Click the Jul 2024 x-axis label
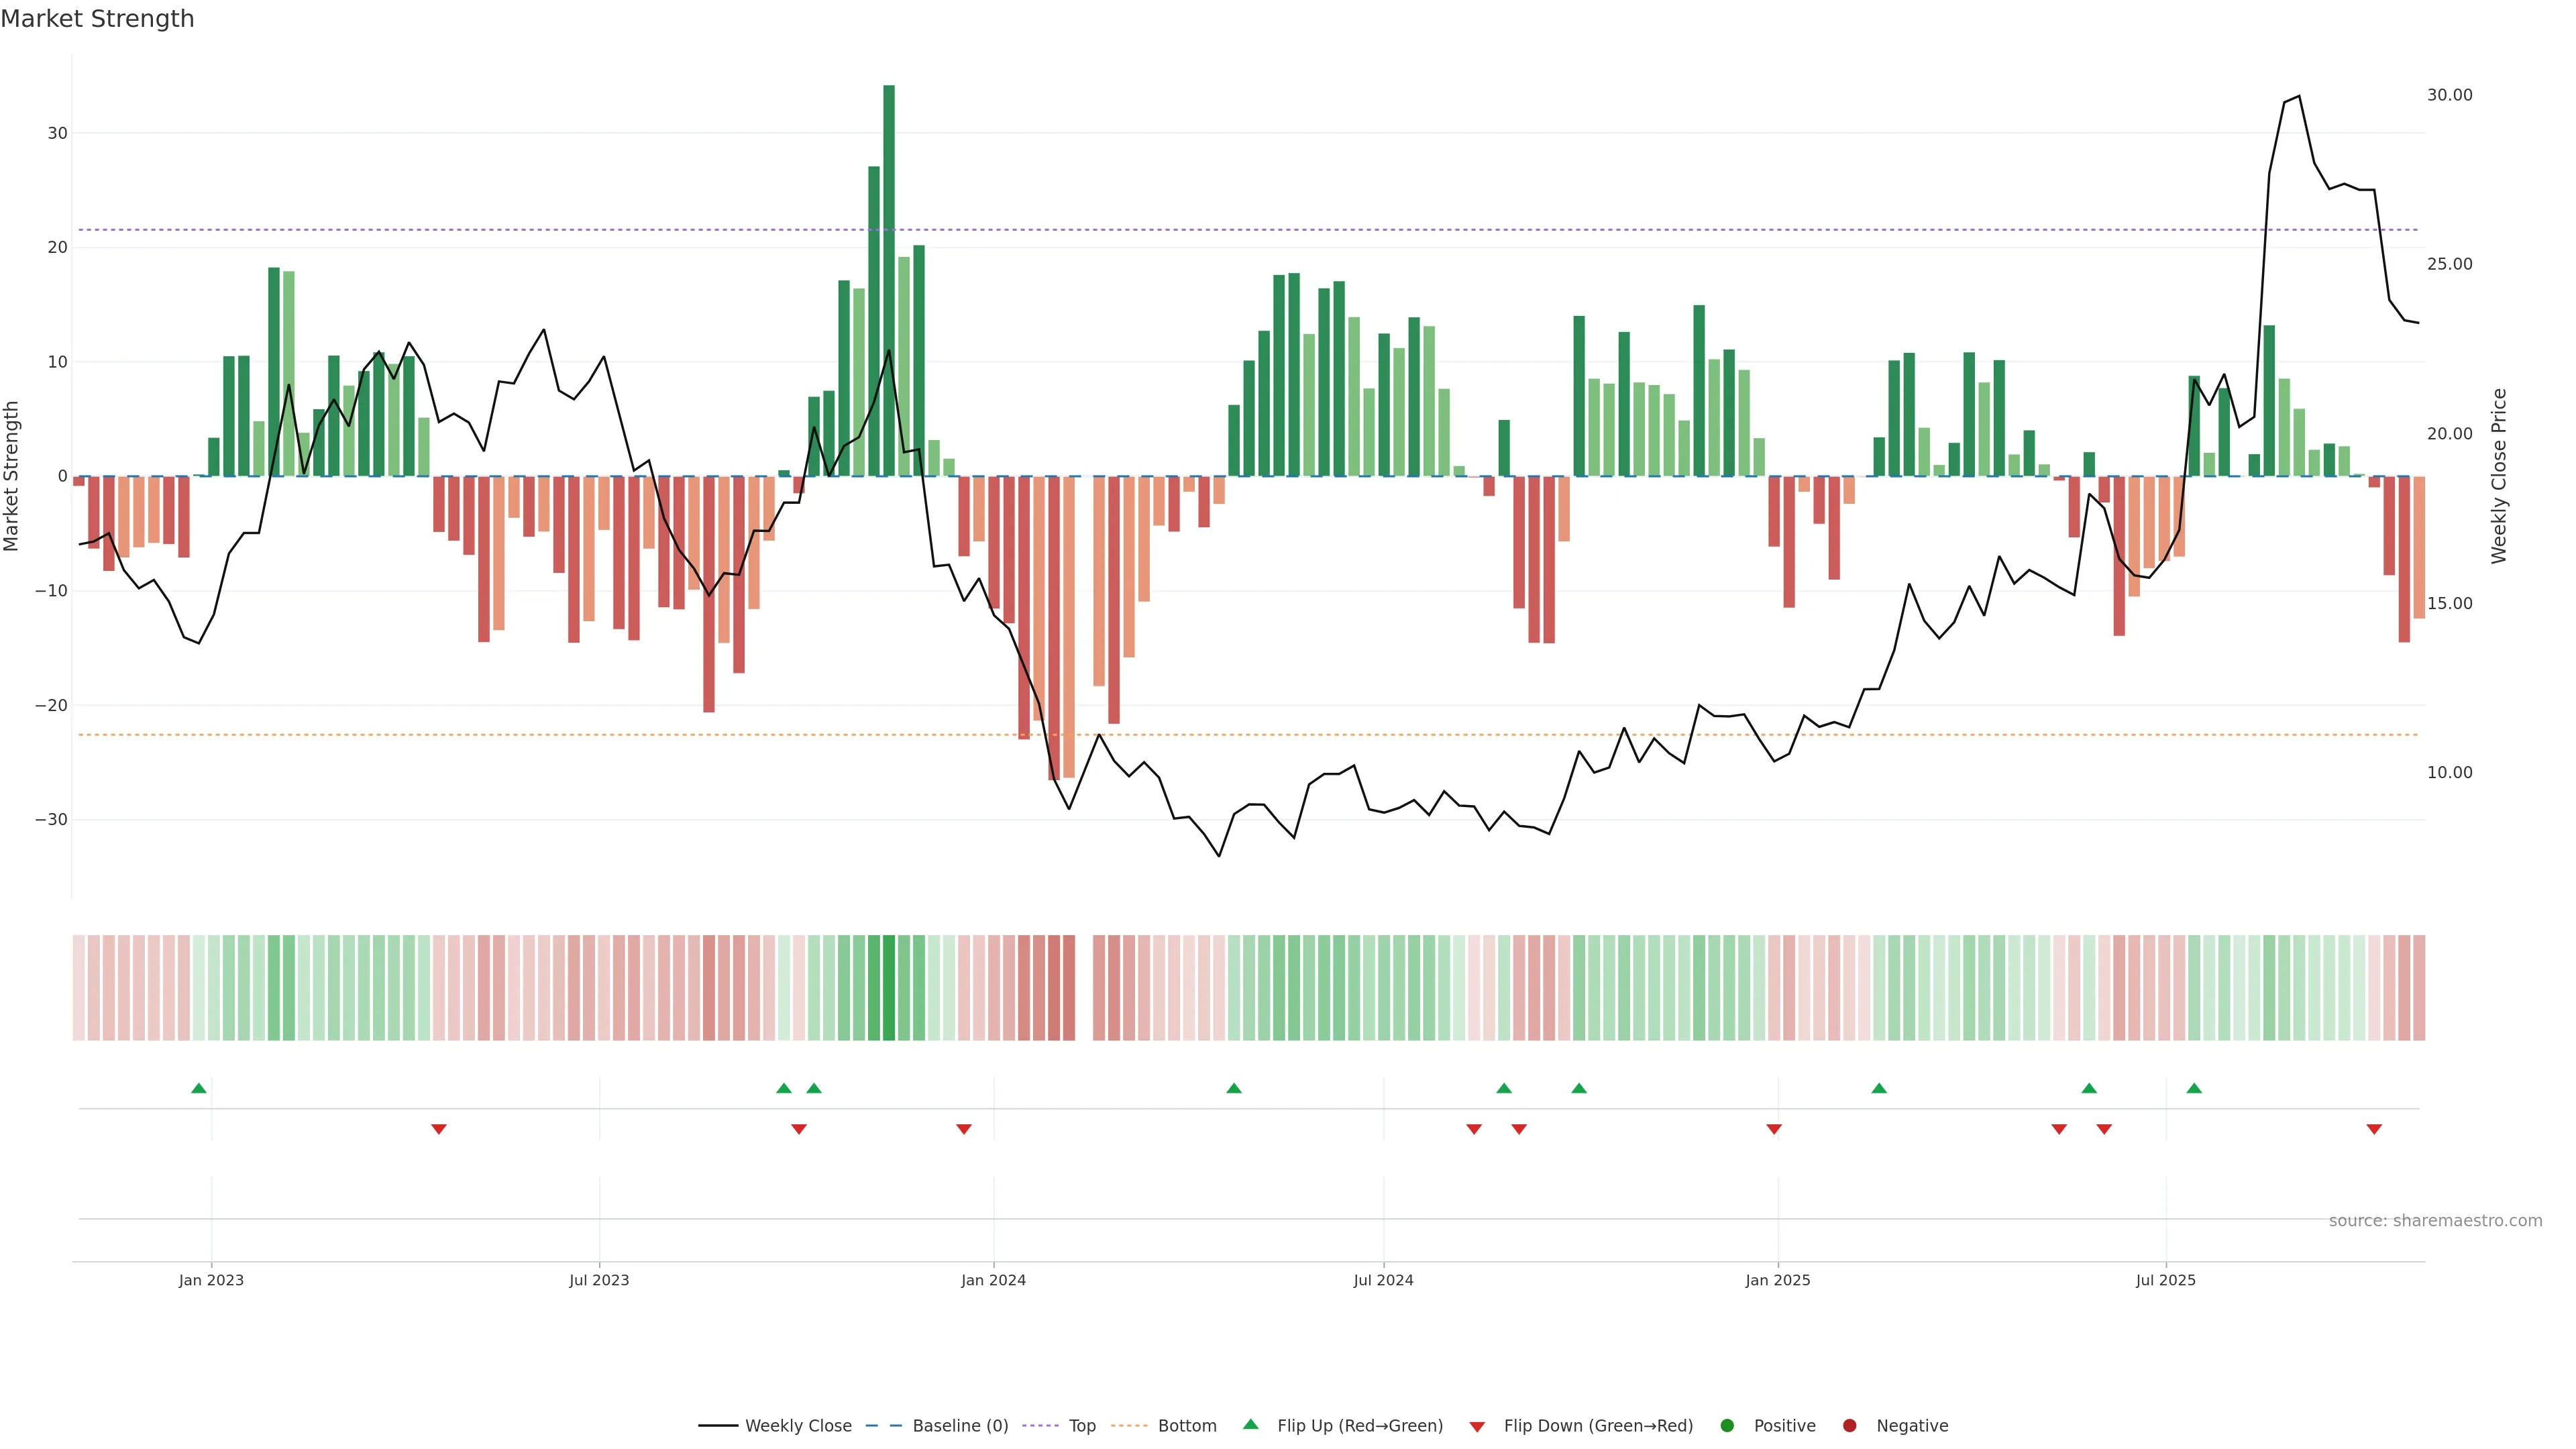 (x=1383, y=1280)
